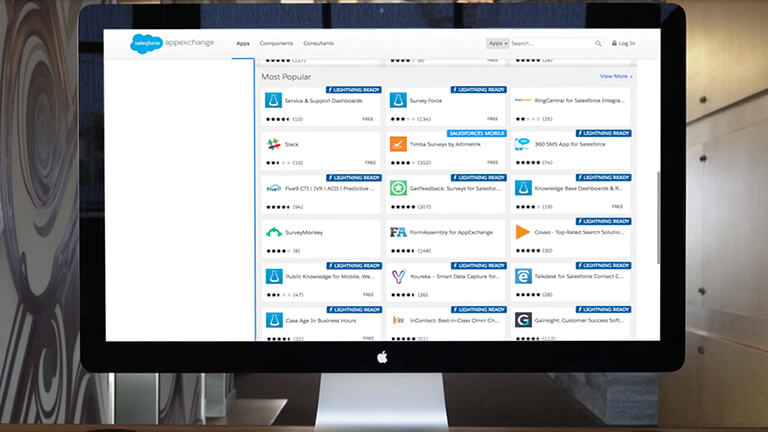Viewport: 768px width, 432px height.
Task: Click the star rating of Coveo
Action: 528,250
